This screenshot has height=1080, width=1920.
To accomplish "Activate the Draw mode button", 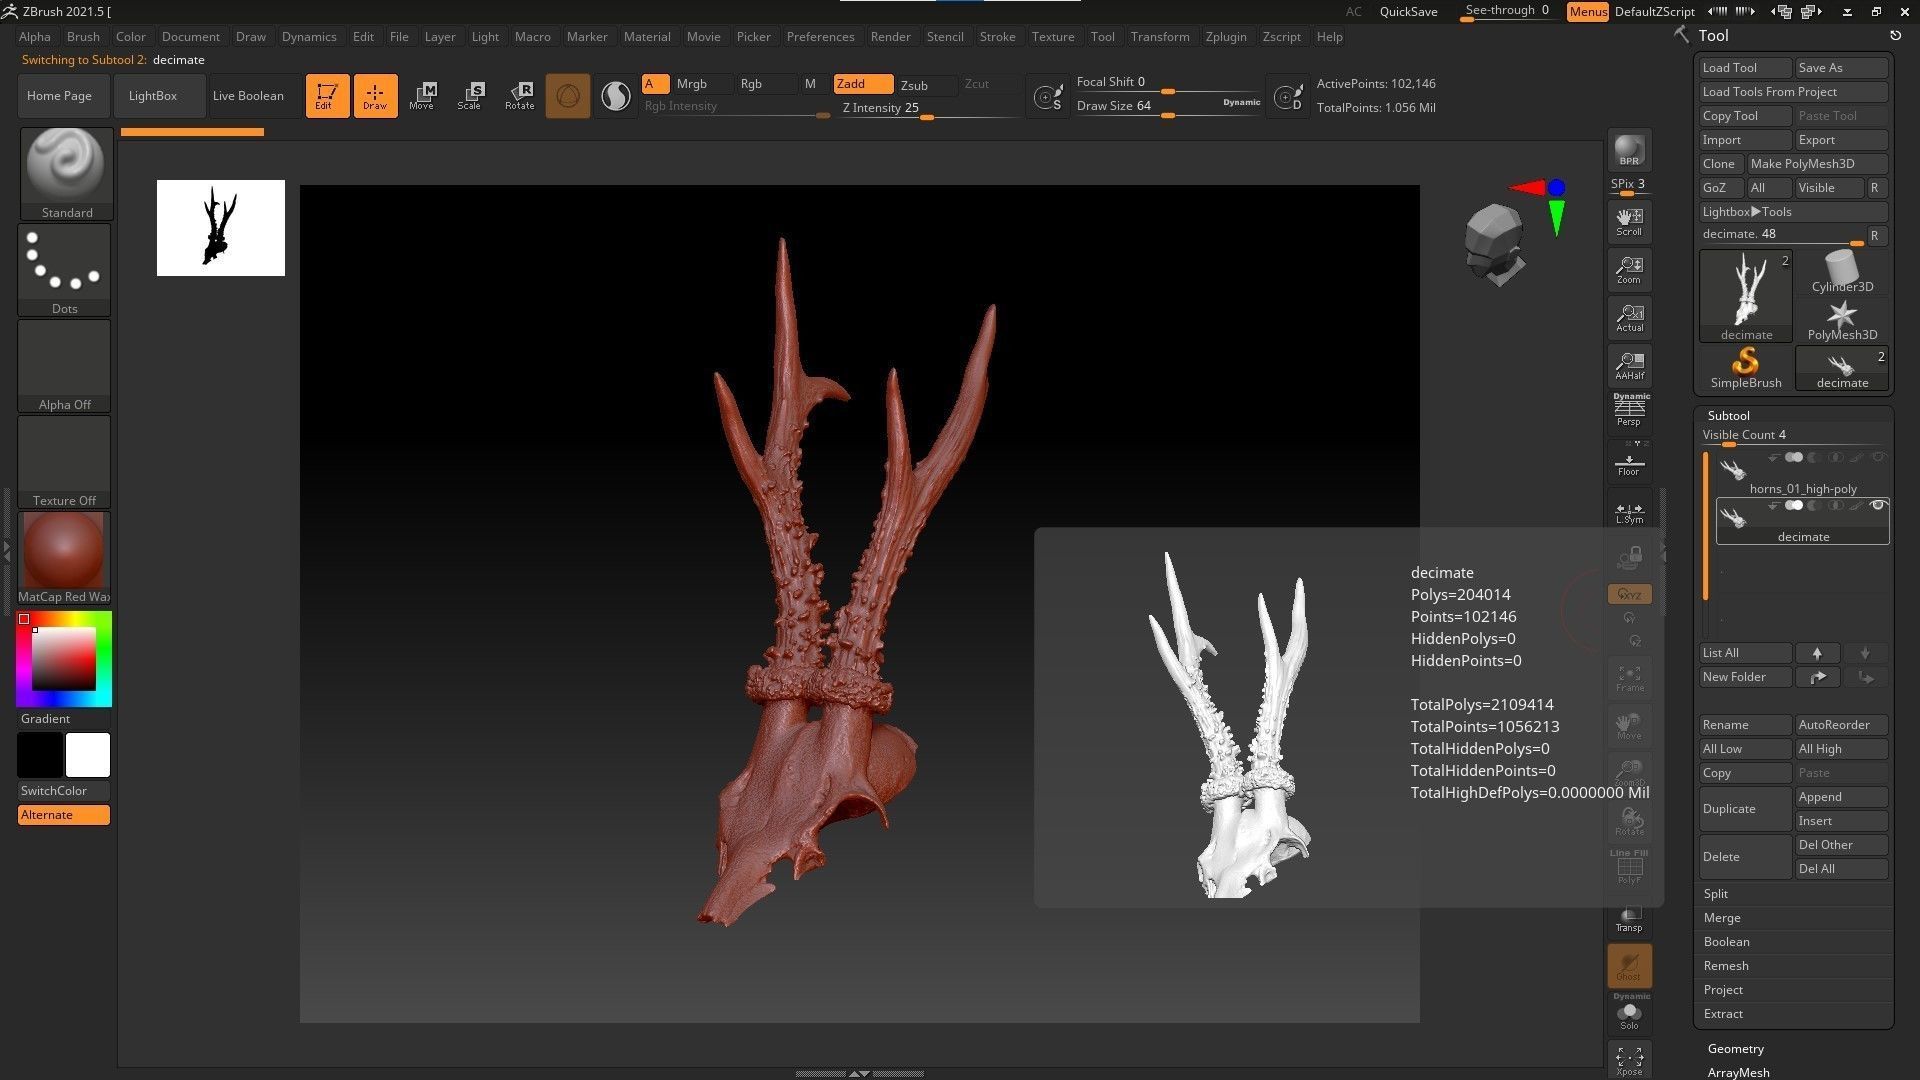I will pyautogui.click(x=375, y=96).
